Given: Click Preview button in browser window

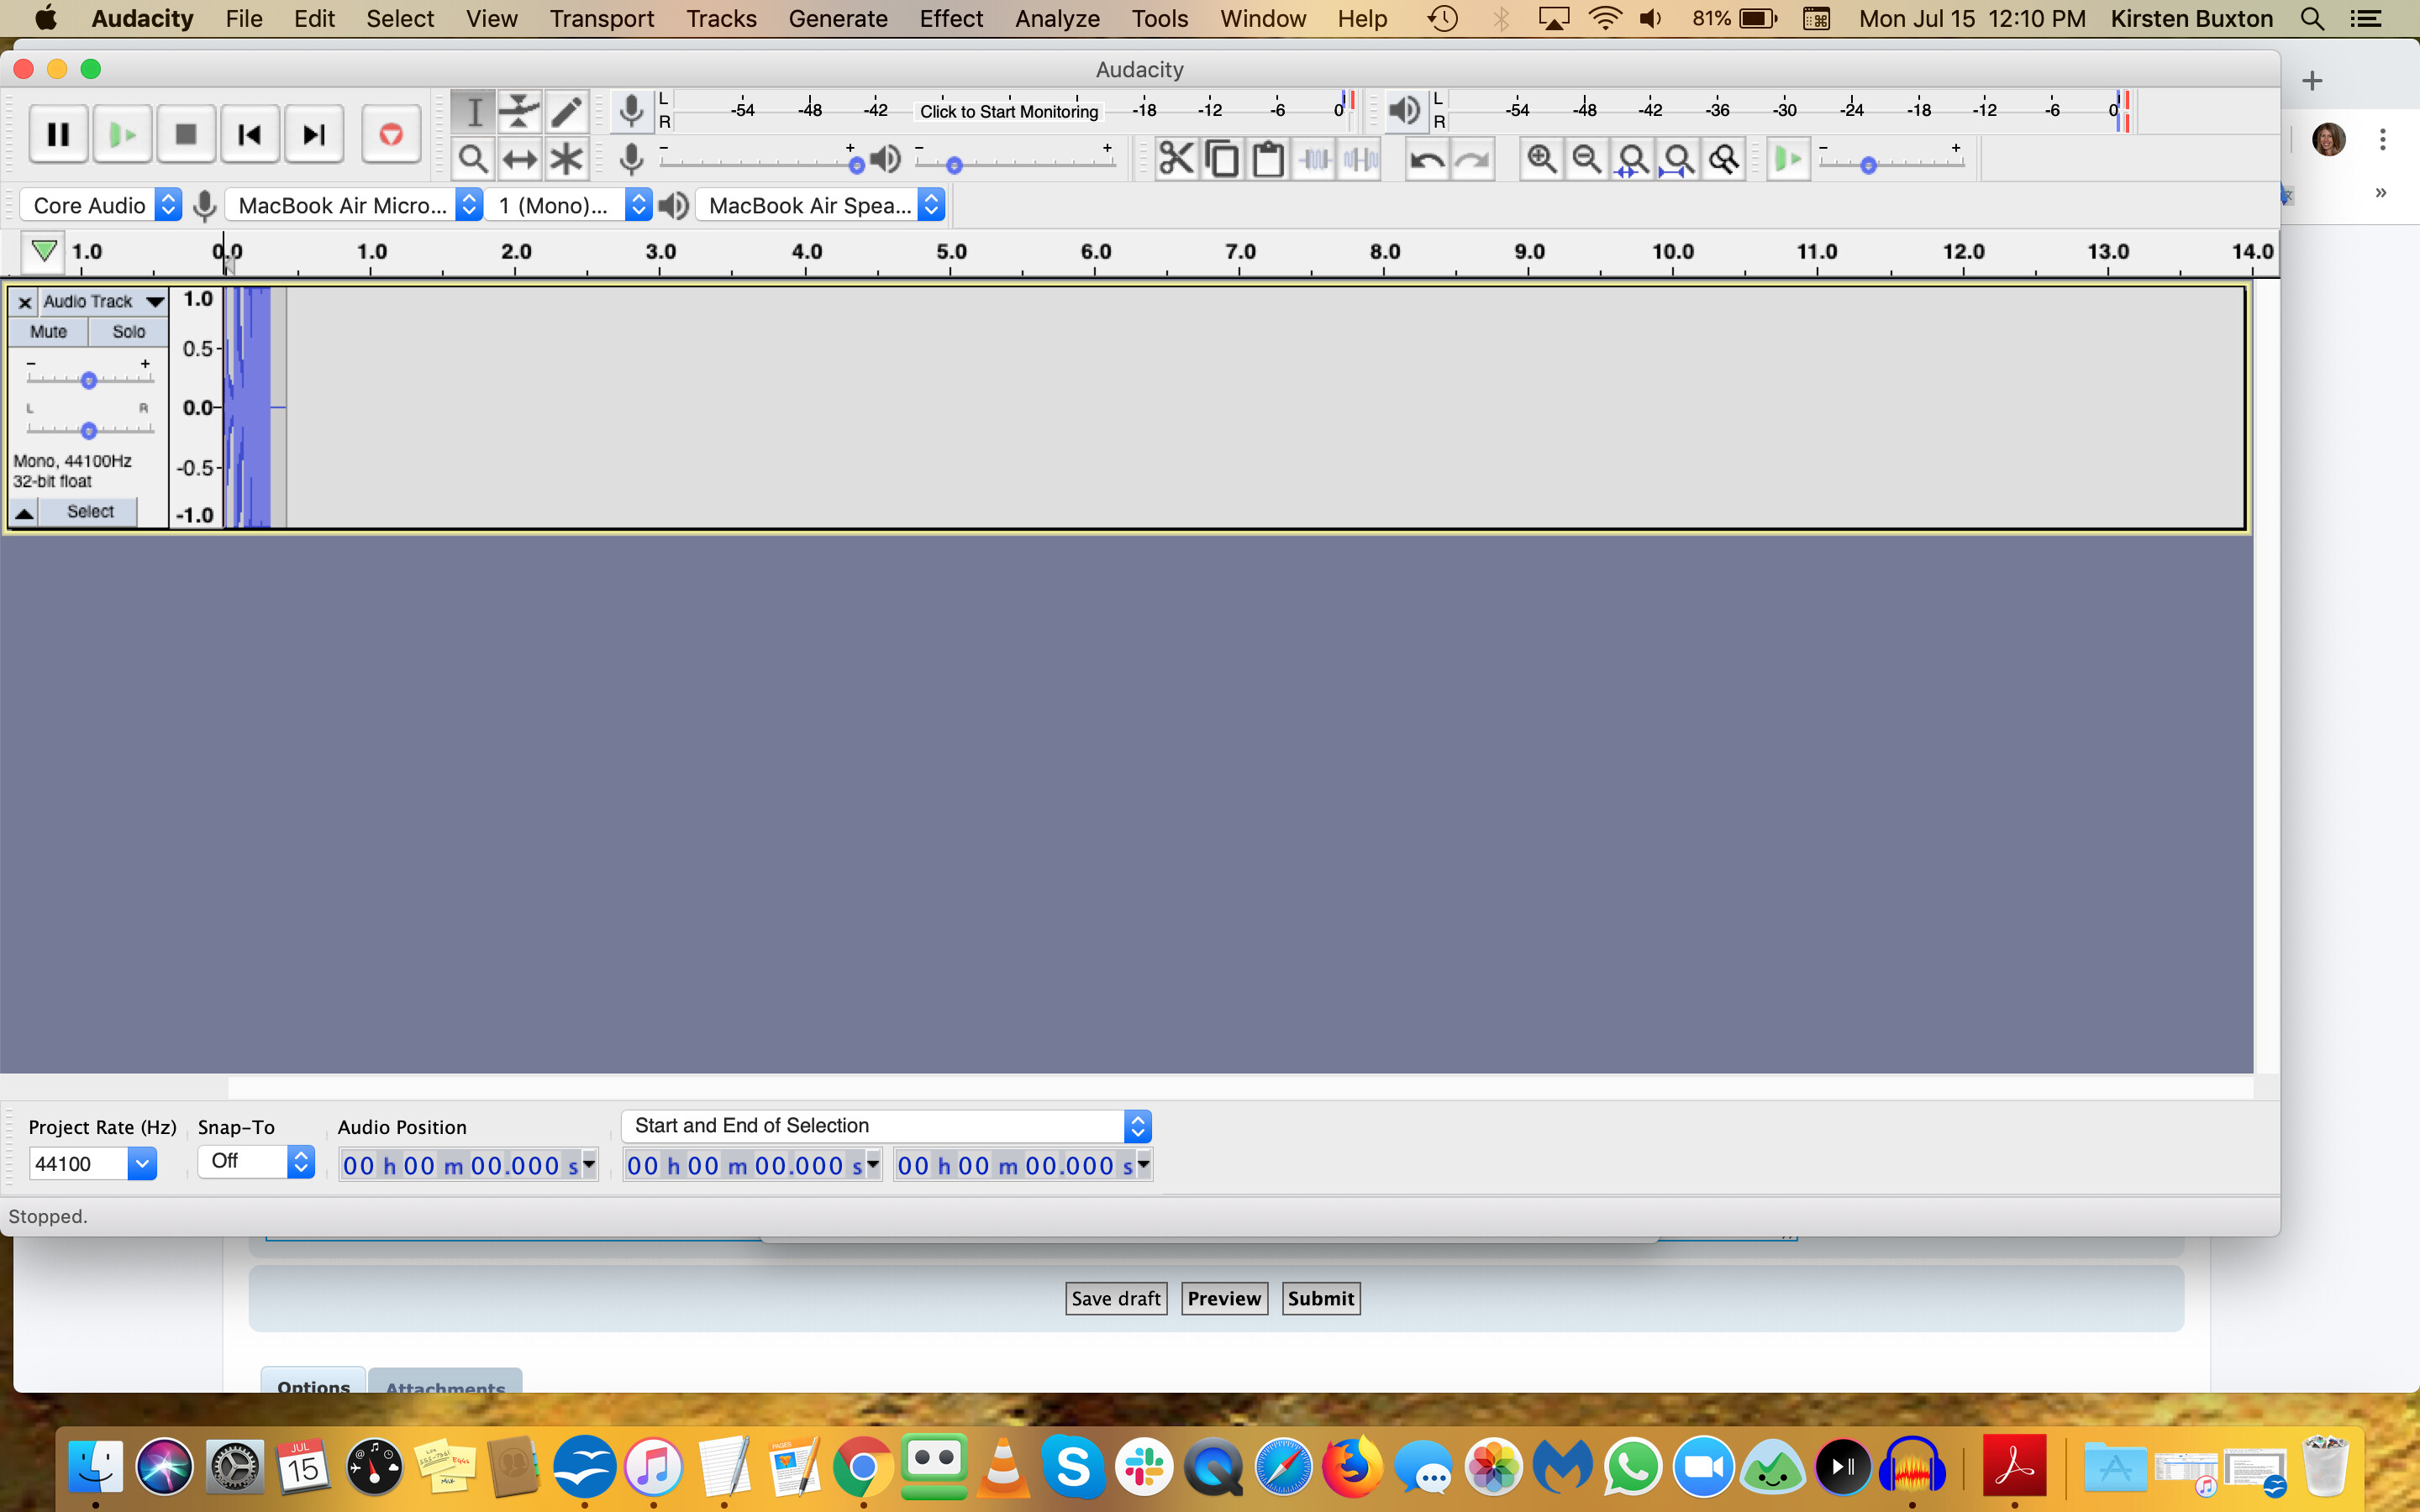Looking at the screenshot, I should pos(1224,1298).
